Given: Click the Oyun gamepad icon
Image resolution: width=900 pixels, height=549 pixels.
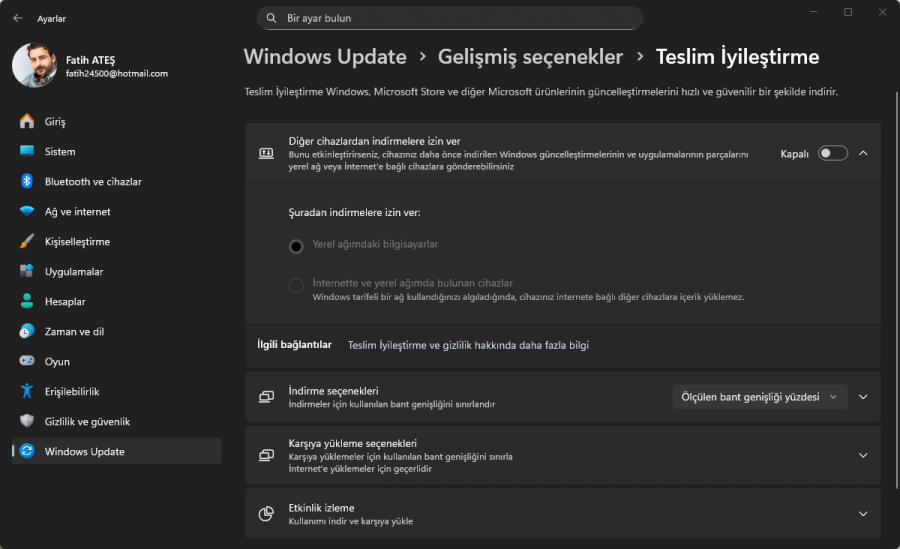Looking at the screenshot, I should tap(27, 361).
